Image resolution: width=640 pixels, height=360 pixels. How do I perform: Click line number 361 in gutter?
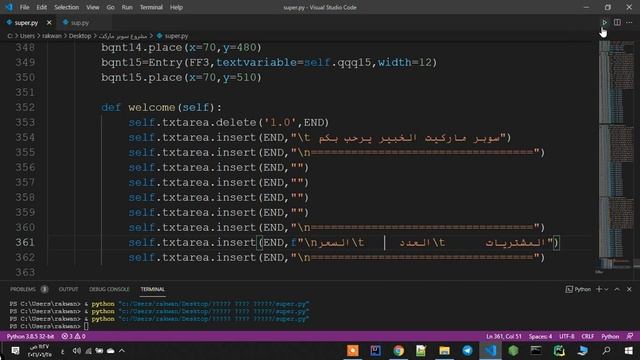click(25, 242)
